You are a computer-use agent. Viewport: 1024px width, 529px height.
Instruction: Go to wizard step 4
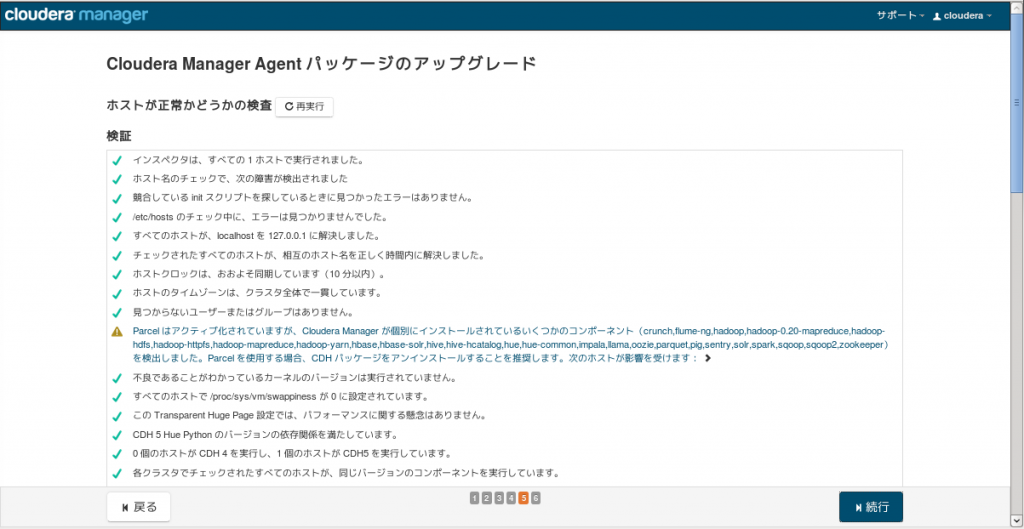pyautogui.click(x=511, y=498)
